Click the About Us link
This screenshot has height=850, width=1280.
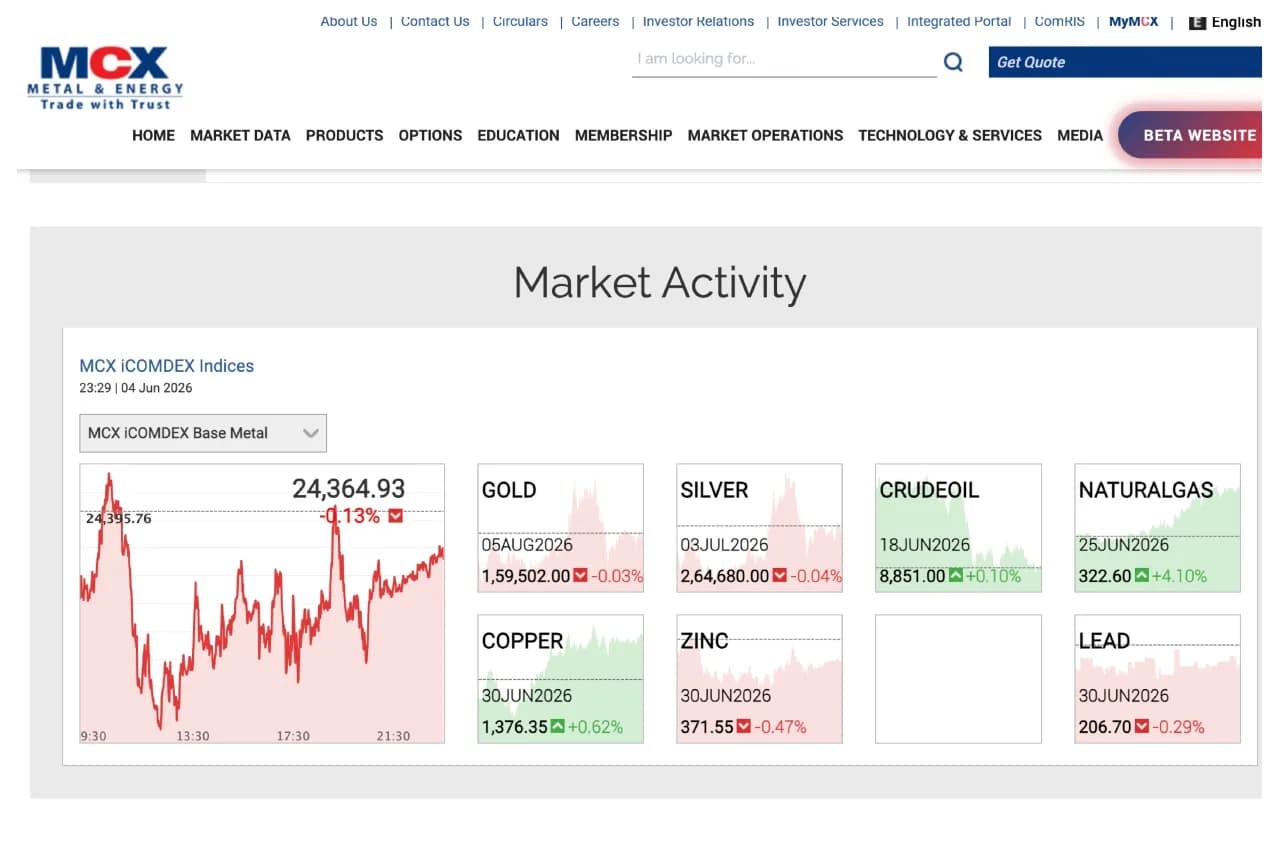pyautogui.click(x=349, y=21)
